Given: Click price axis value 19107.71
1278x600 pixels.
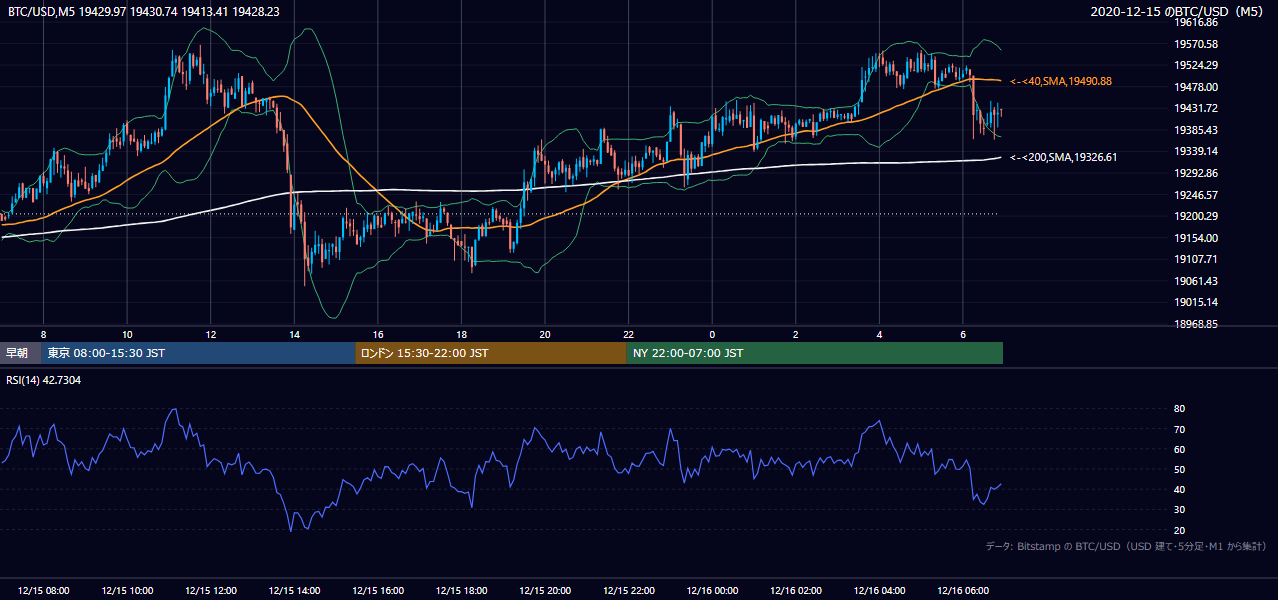Looking at the screenshot, I should 1196,259.
